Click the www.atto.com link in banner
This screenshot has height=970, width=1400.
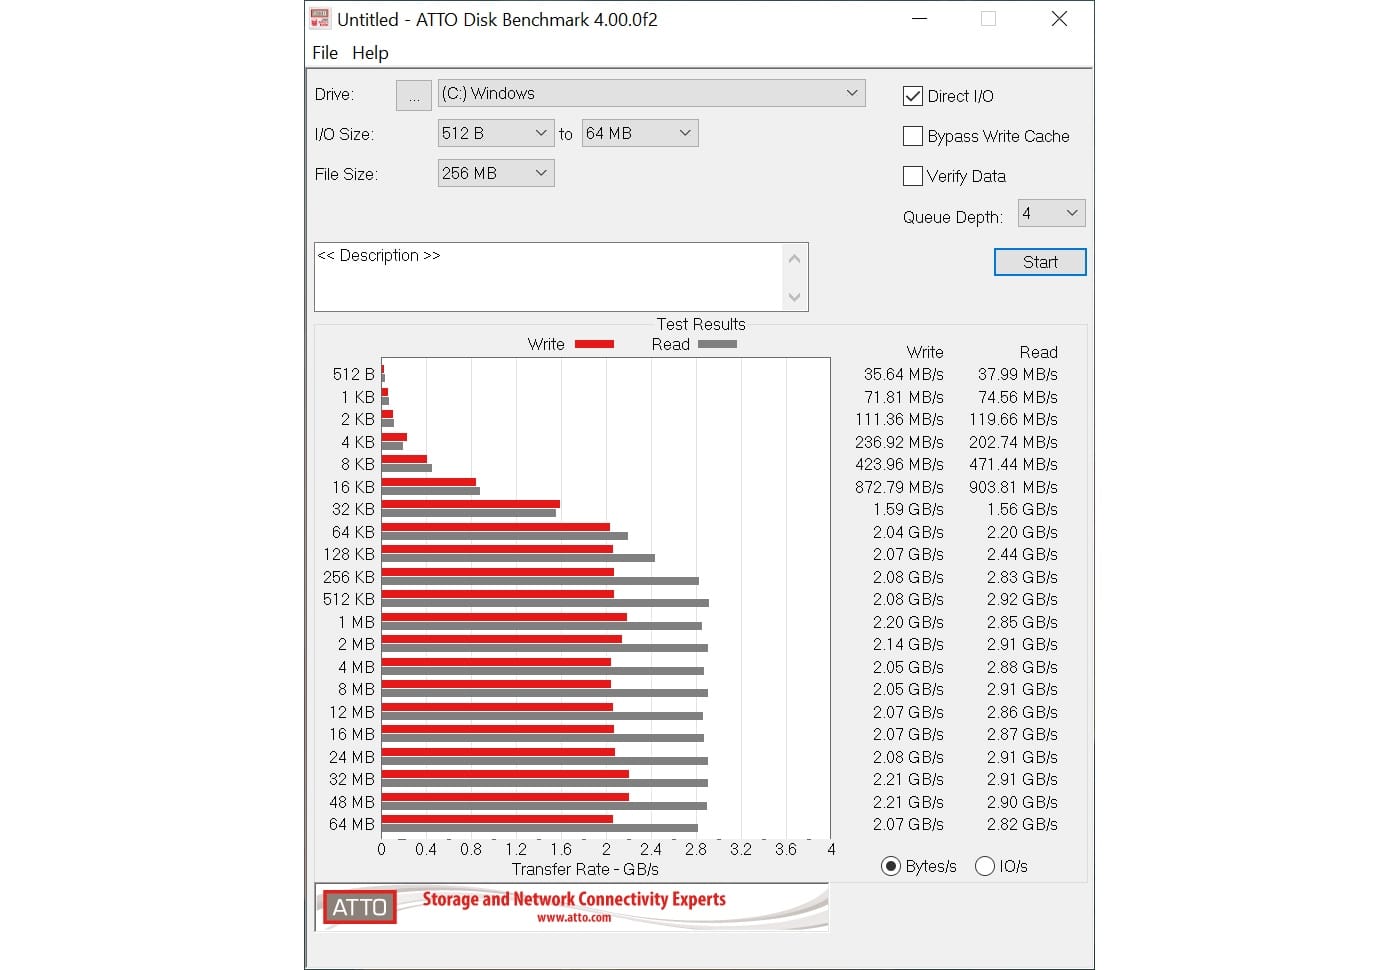pos(574,917)
